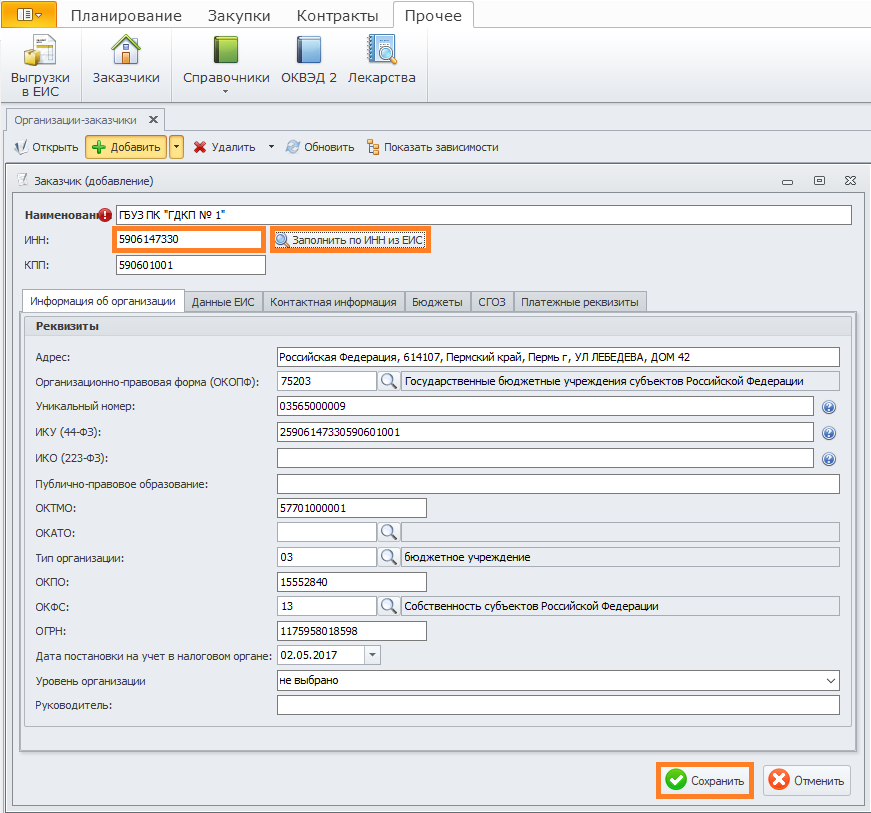Image resolution: width=871 pixels, height=813 pixels.
Task: Click the ОКФС lookup magnifier icon
Action: 388,606
